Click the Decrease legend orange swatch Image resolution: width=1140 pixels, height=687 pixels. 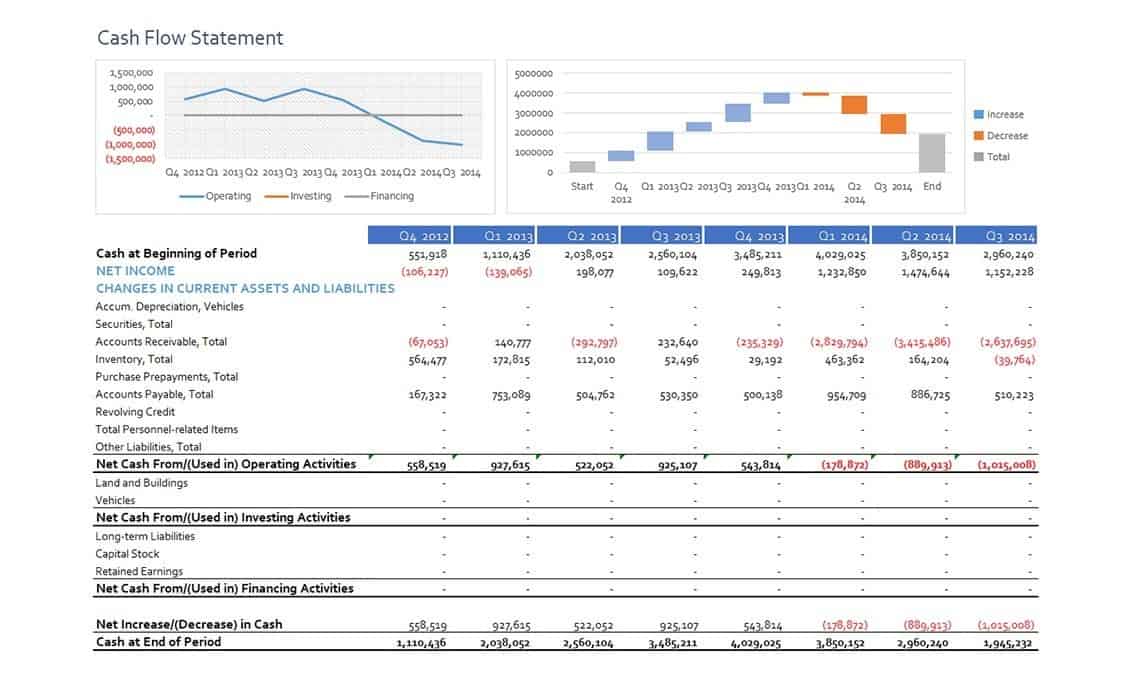pos(978,135)
